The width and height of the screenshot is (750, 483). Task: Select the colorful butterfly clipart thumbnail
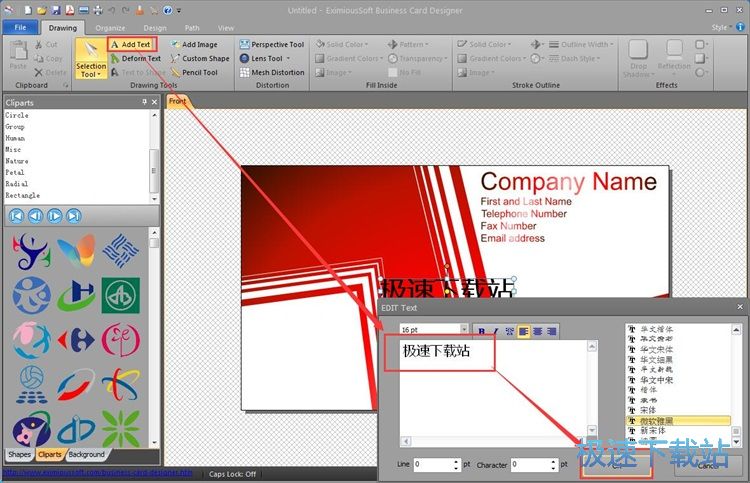[x=76, y=251]
